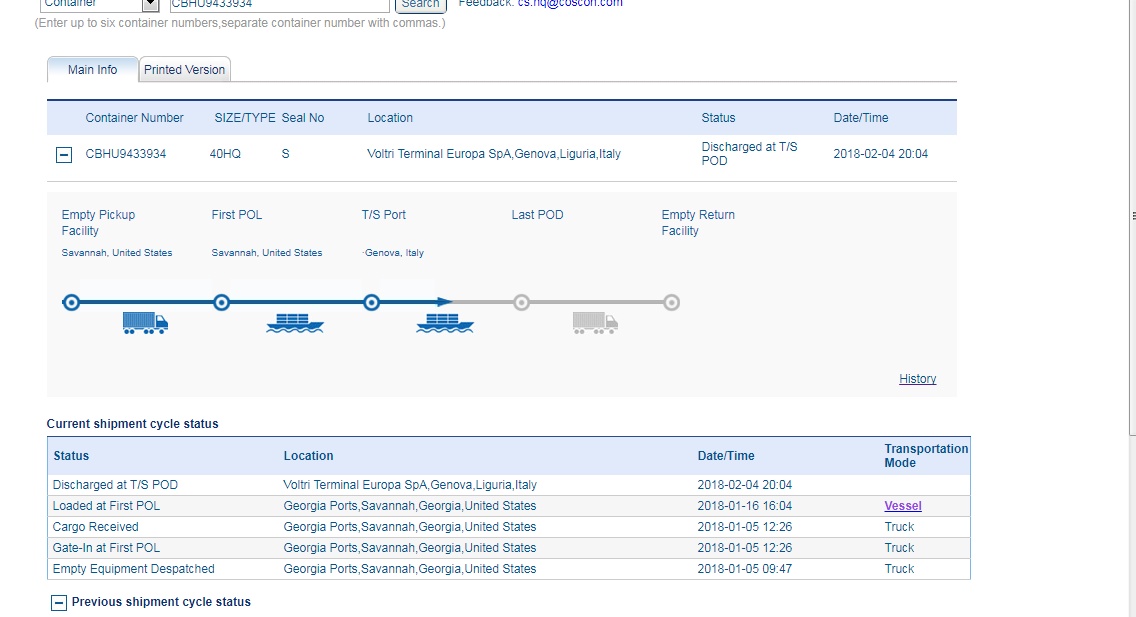Switch to the Main Info tab

point(92,70)
